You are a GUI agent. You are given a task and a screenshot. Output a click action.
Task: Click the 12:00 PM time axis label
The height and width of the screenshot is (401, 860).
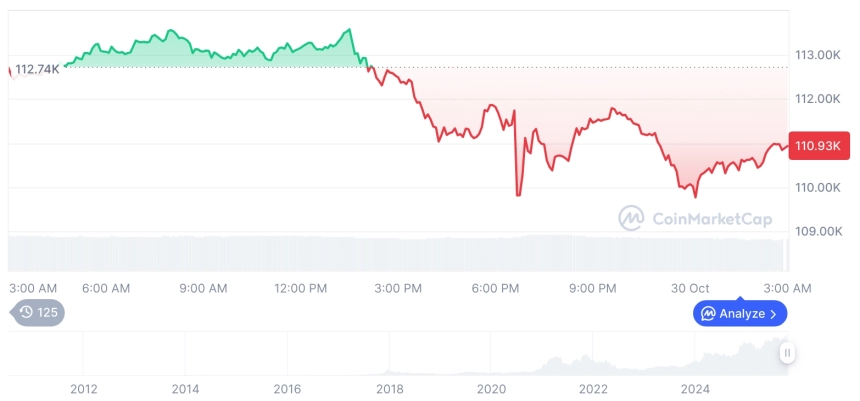pos(300,288)
